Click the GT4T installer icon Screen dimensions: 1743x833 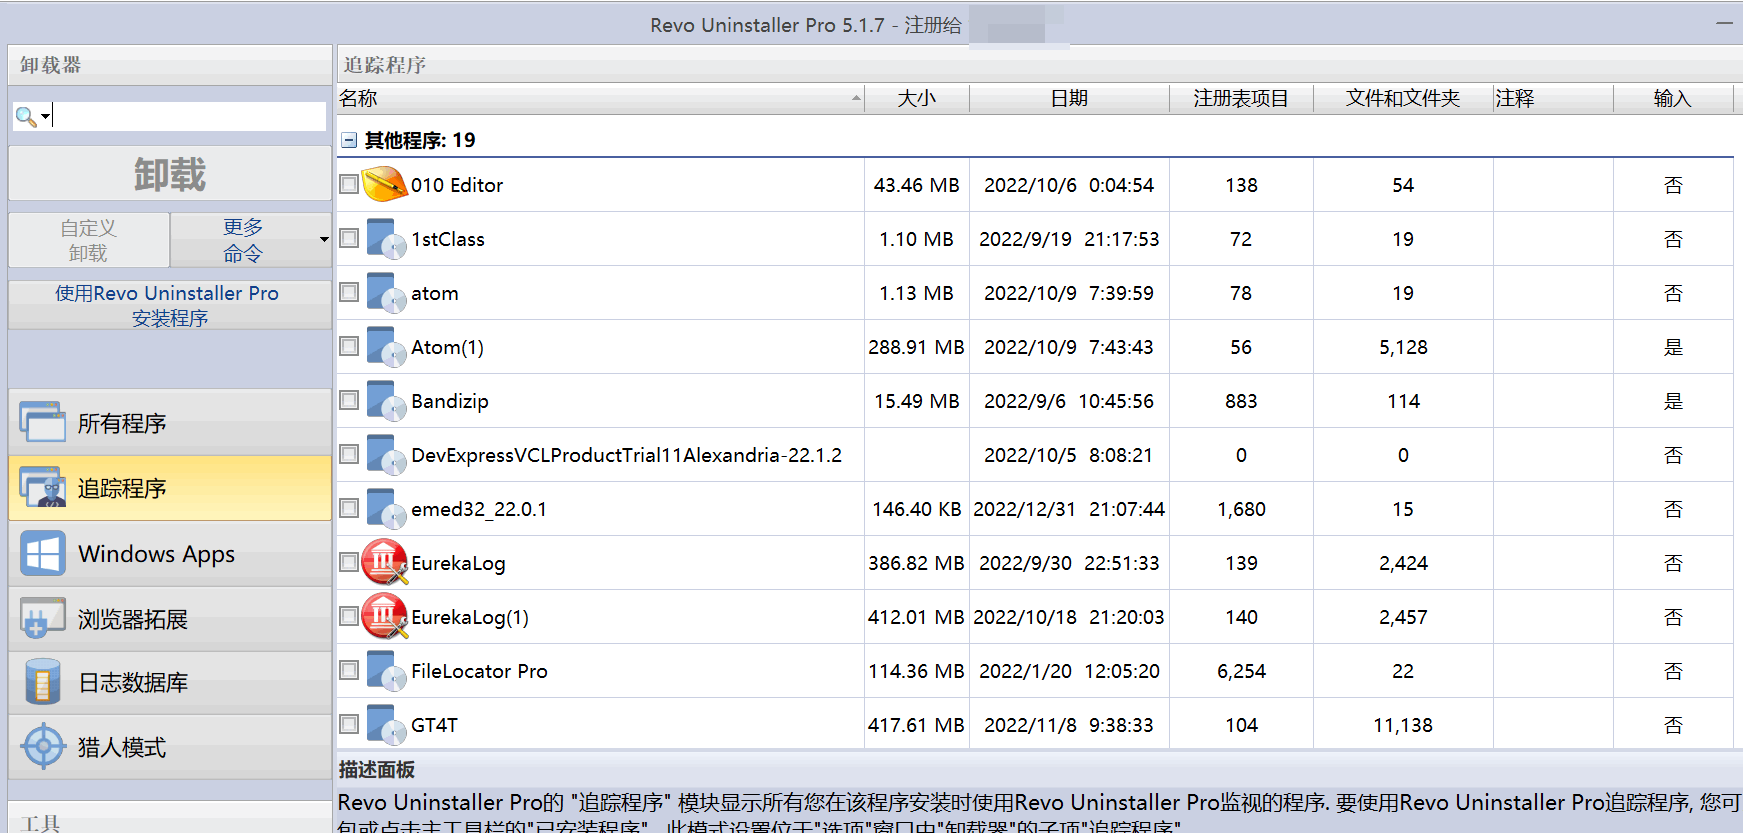(386, 725)
